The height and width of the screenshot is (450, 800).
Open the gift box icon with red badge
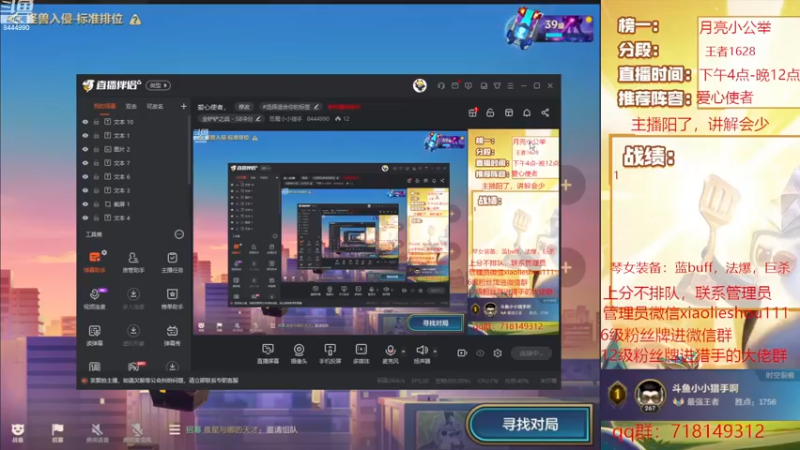click(x=473, y=112)
